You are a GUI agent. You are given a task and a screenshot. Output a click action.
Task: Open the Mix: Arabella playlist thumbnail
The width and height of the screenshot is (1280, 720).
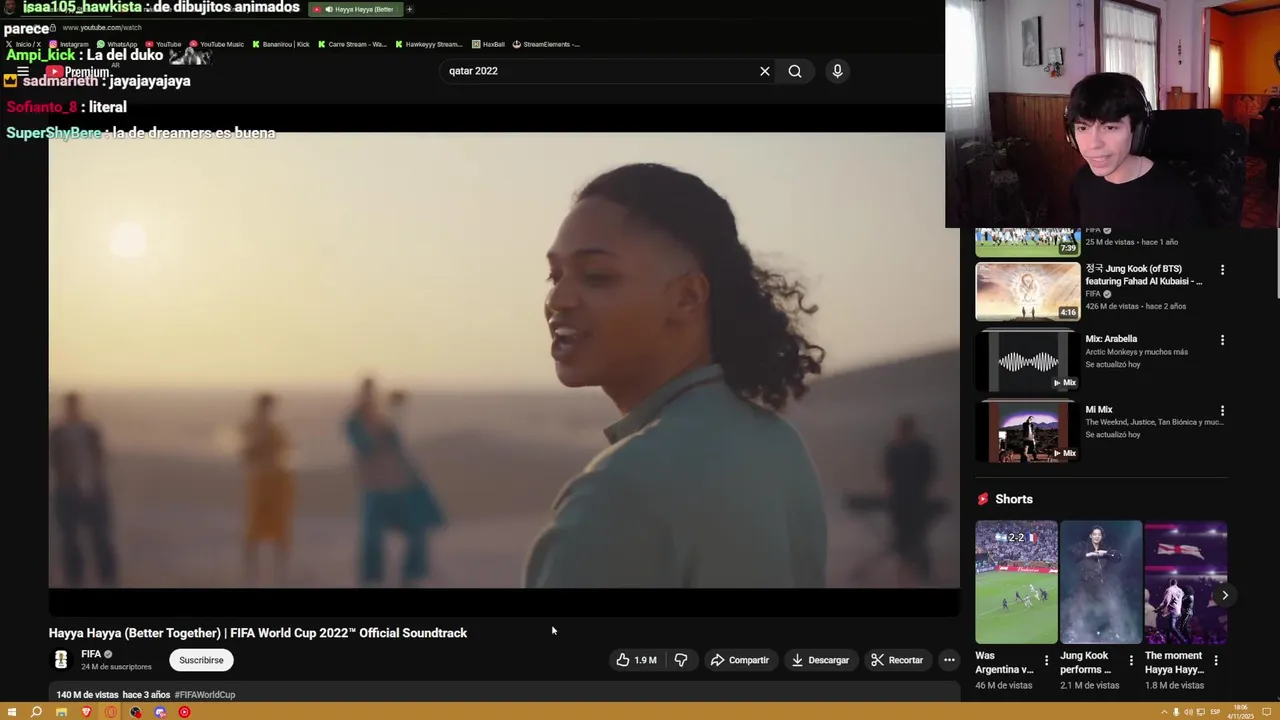(1028, 362)
